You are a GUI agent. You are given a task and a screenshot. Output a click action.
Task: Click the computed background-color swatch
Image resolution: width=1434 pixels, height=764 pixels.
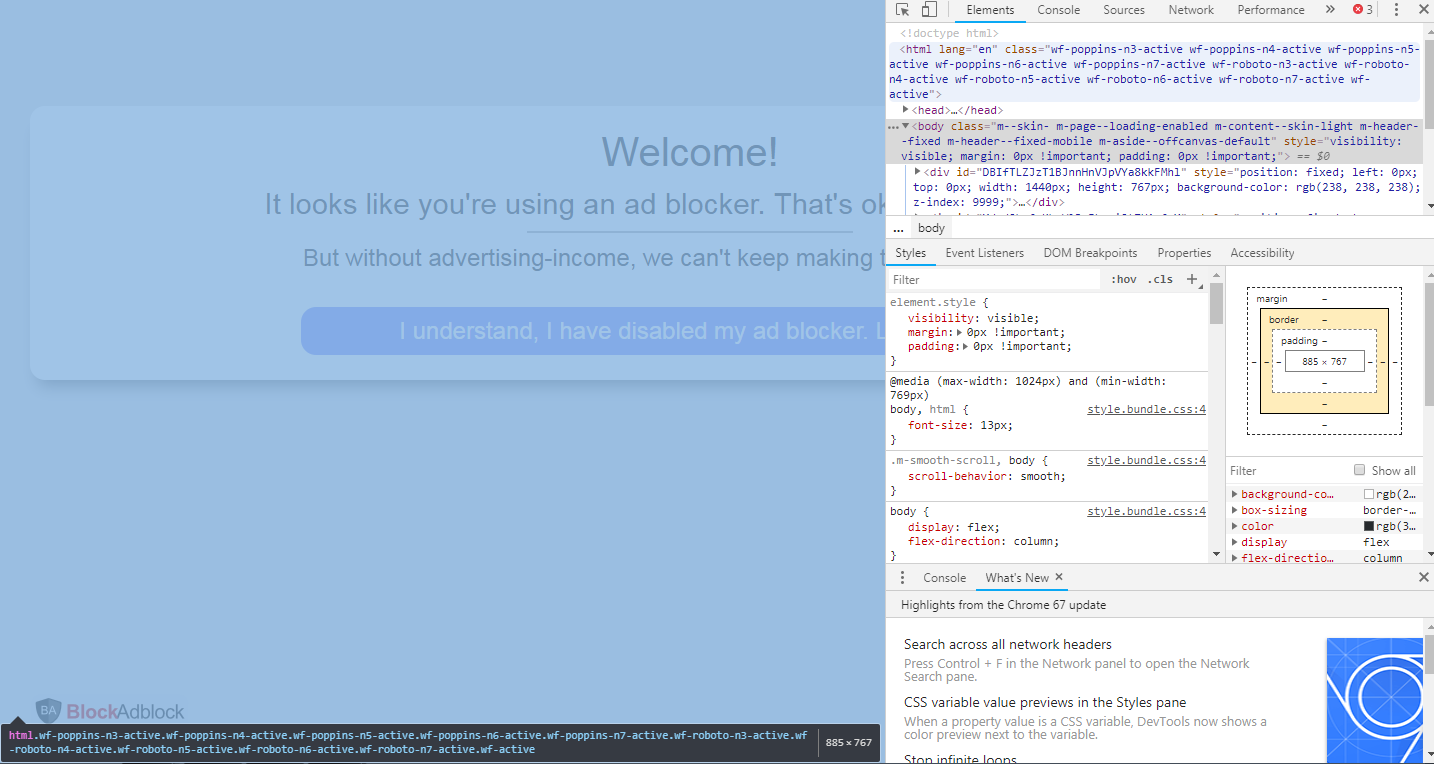click(1369, 494)
